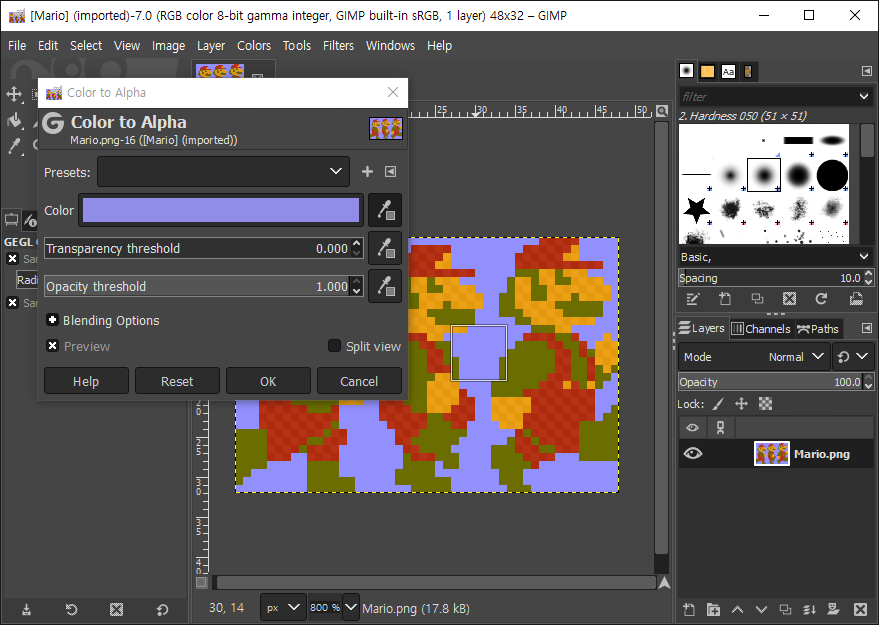Toggle lock alpha channel
The image size is (879, 625).
coord(765,404)
